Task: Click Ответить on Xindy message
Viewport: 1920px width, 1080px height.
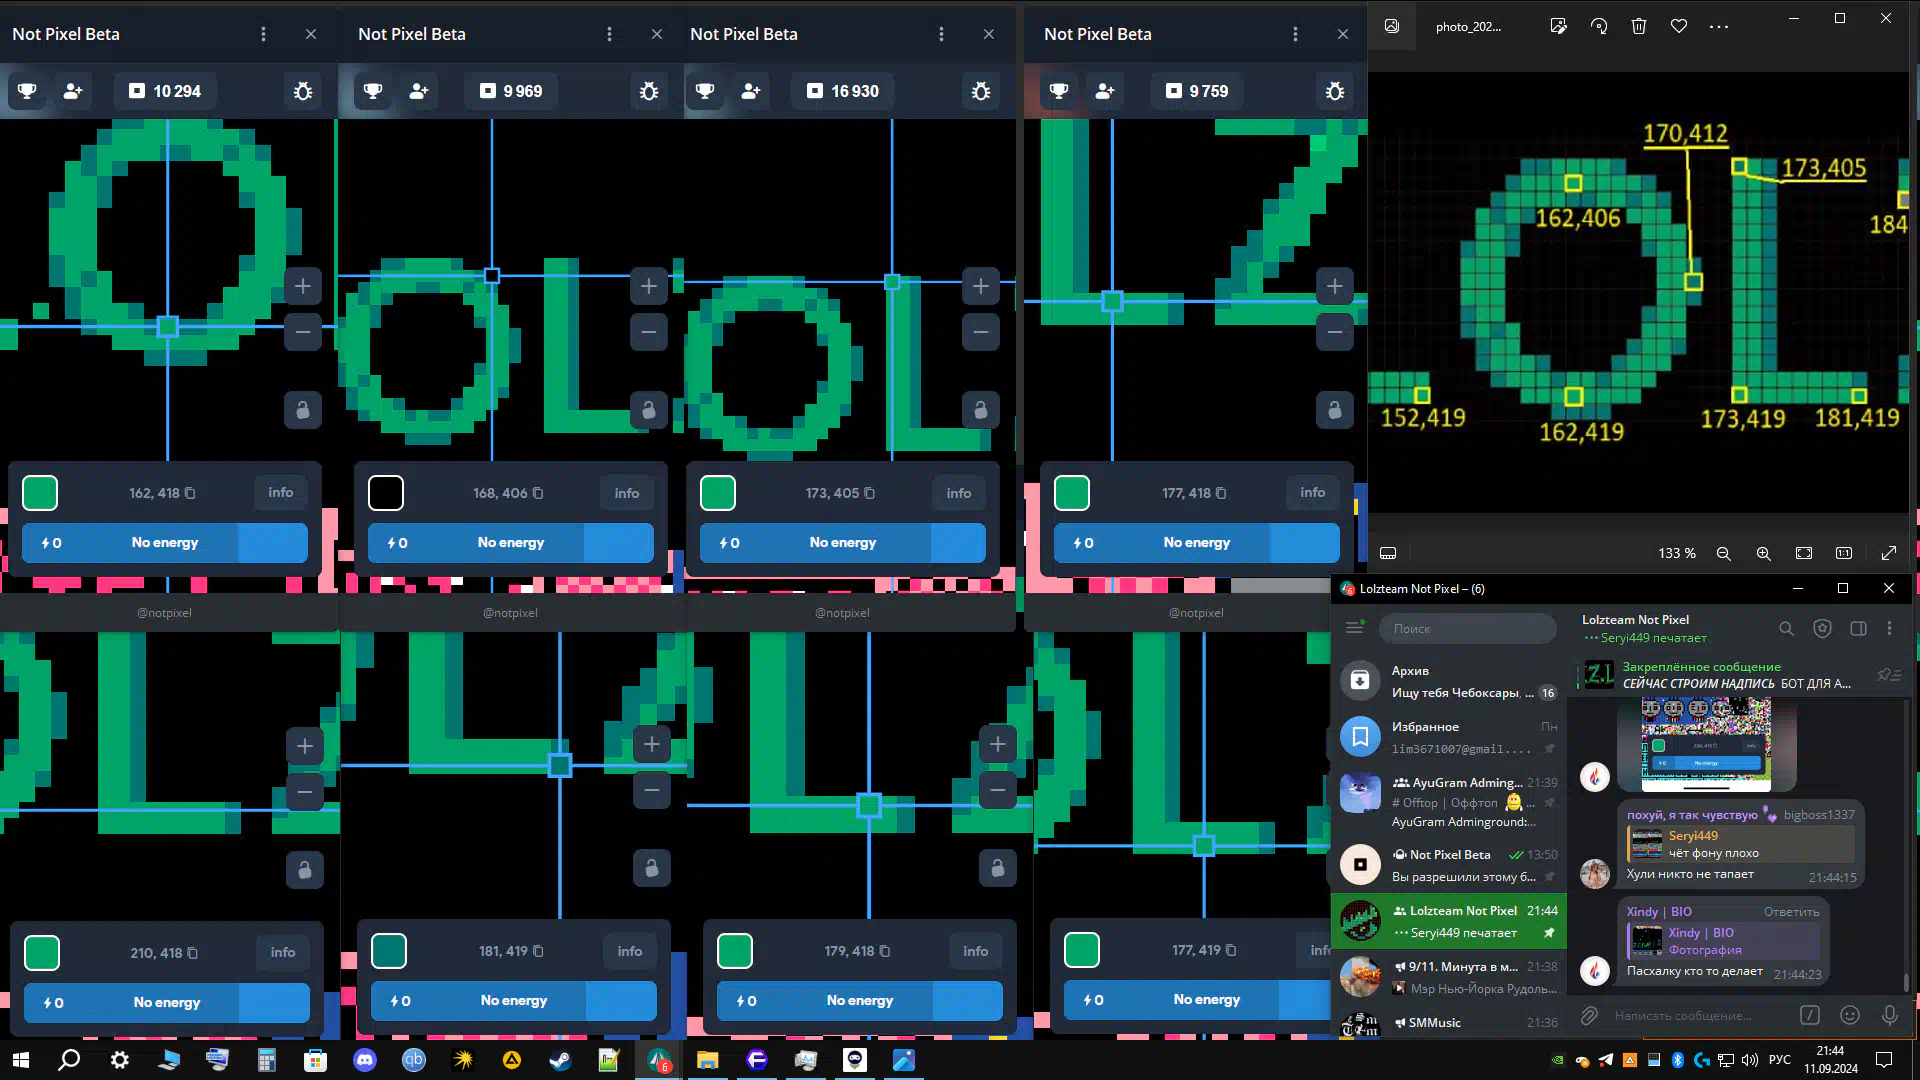Action: coord(1791,912)
